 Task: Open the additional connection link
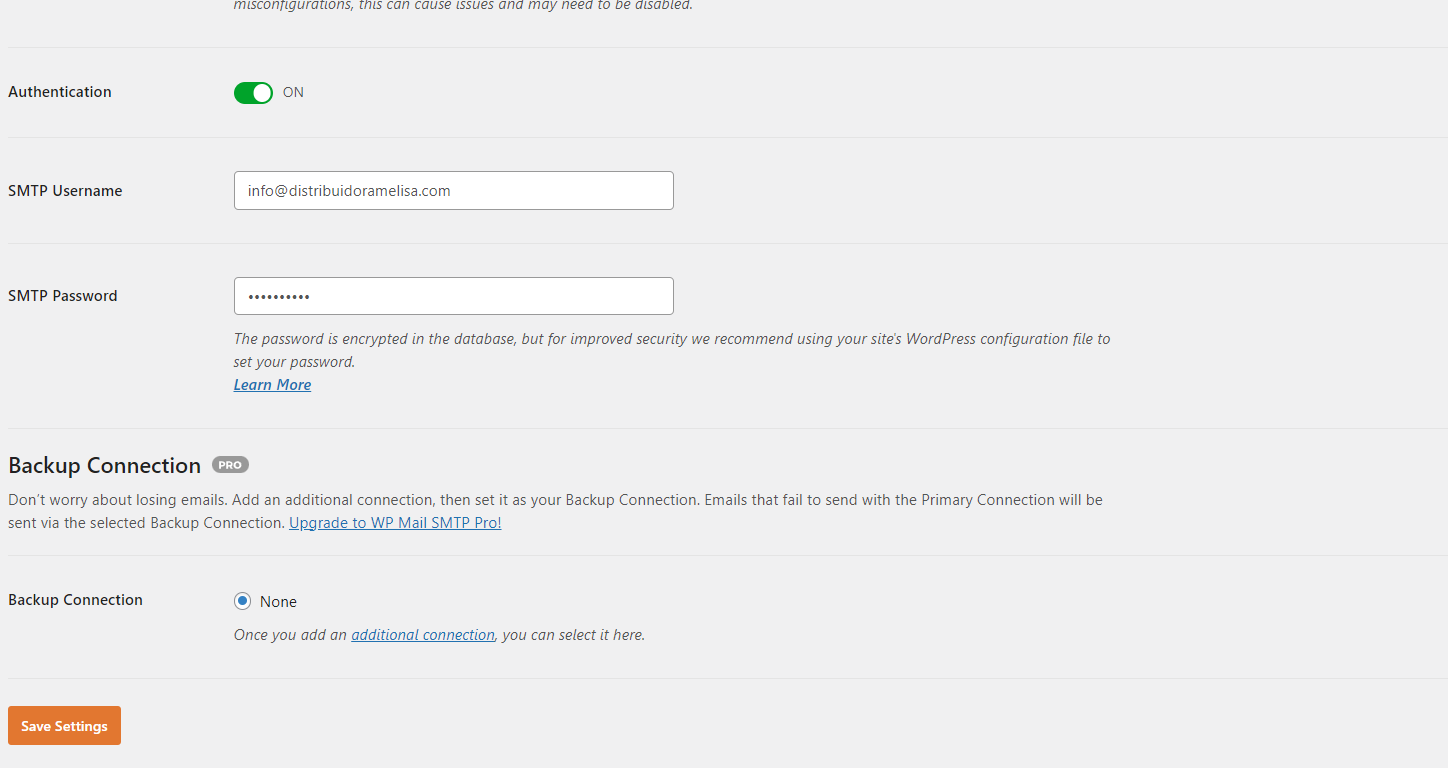423,635
